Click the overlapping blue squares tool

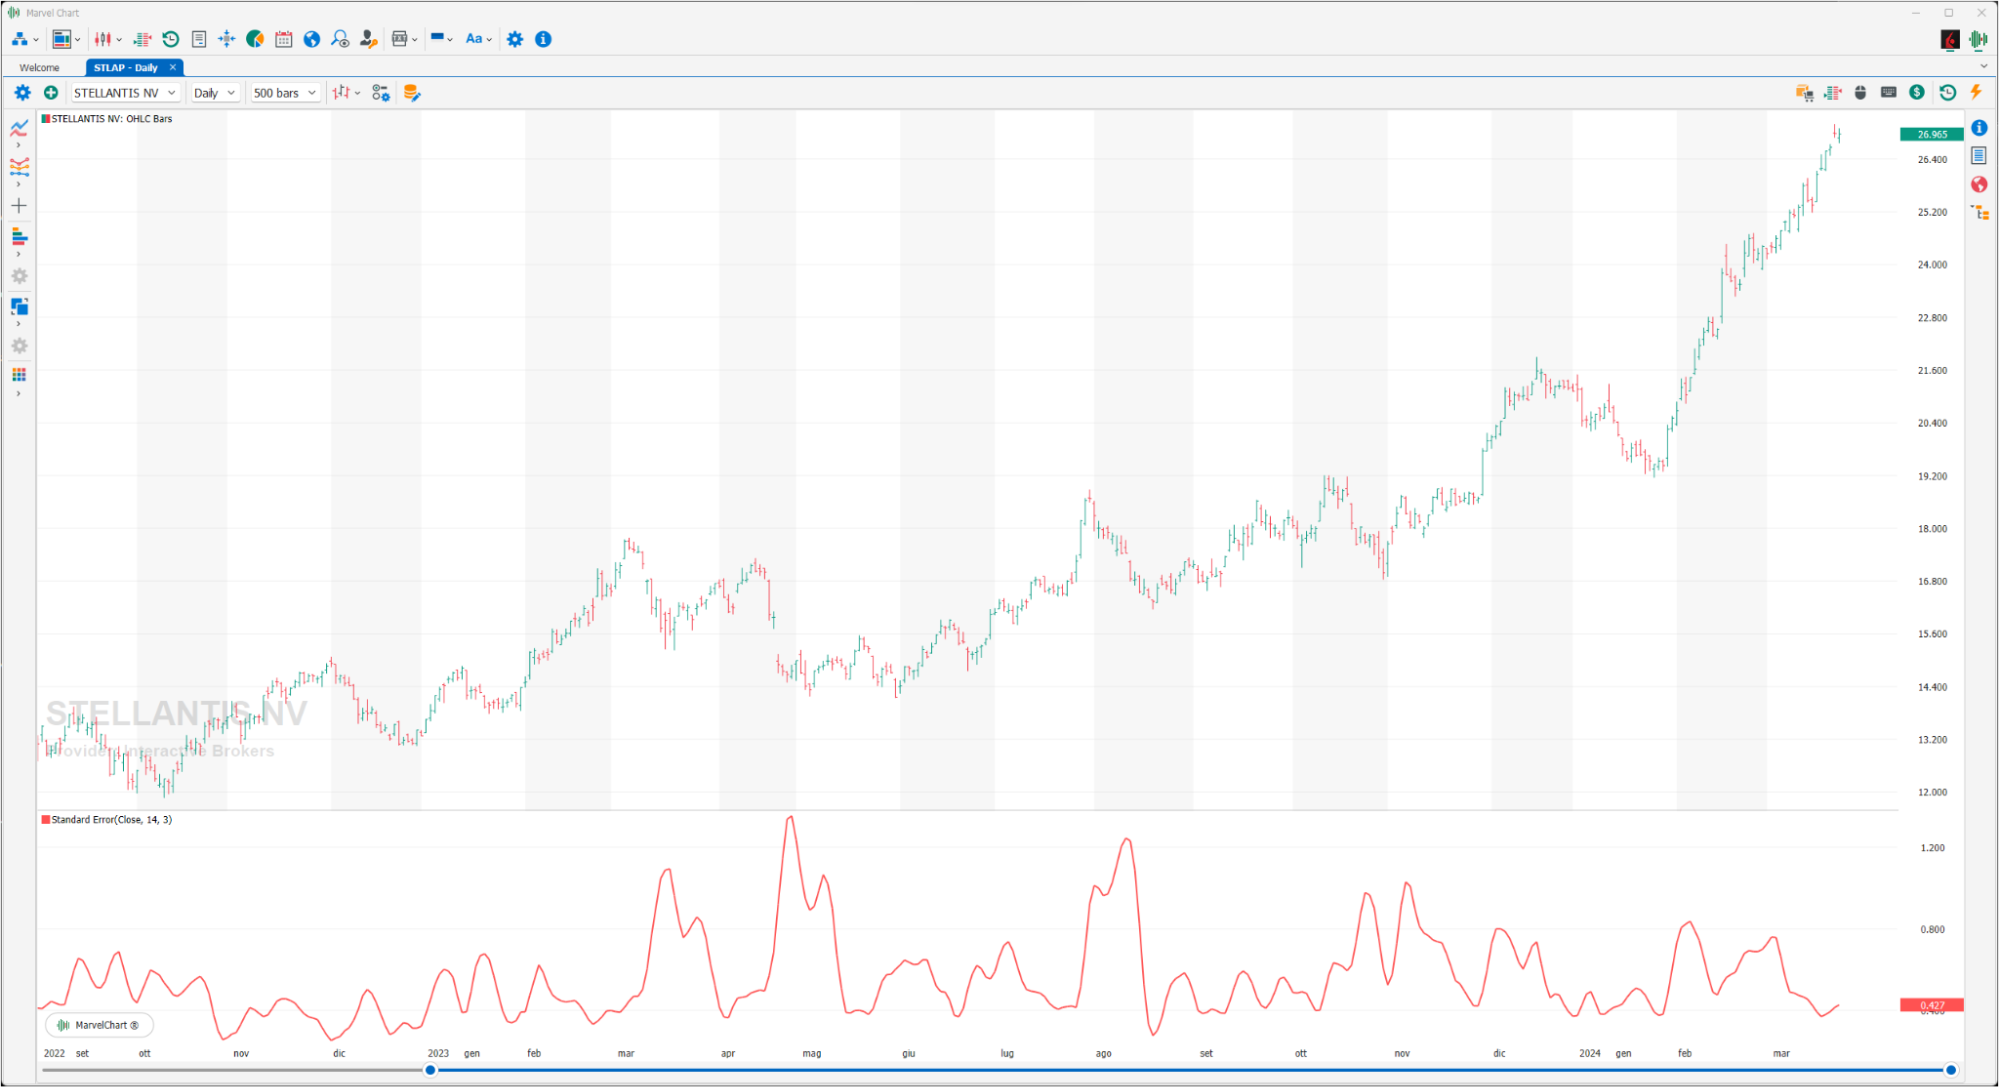(x=19, y=306)
